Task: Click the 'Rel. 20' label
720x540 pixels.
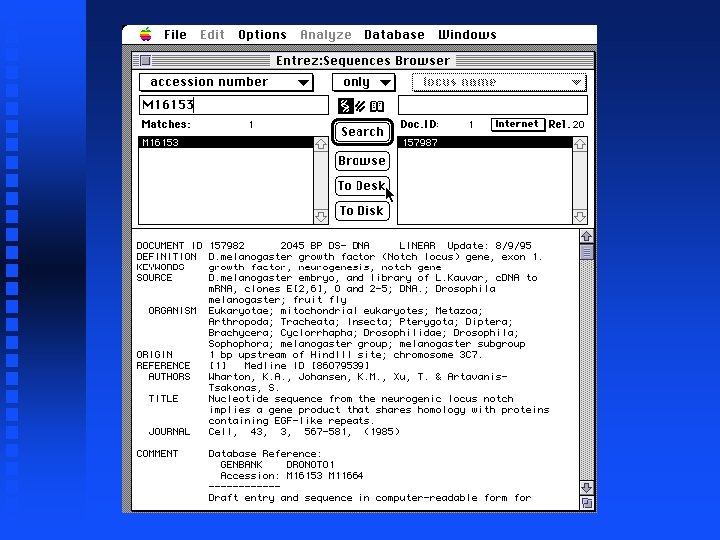Action: (566, 124)
